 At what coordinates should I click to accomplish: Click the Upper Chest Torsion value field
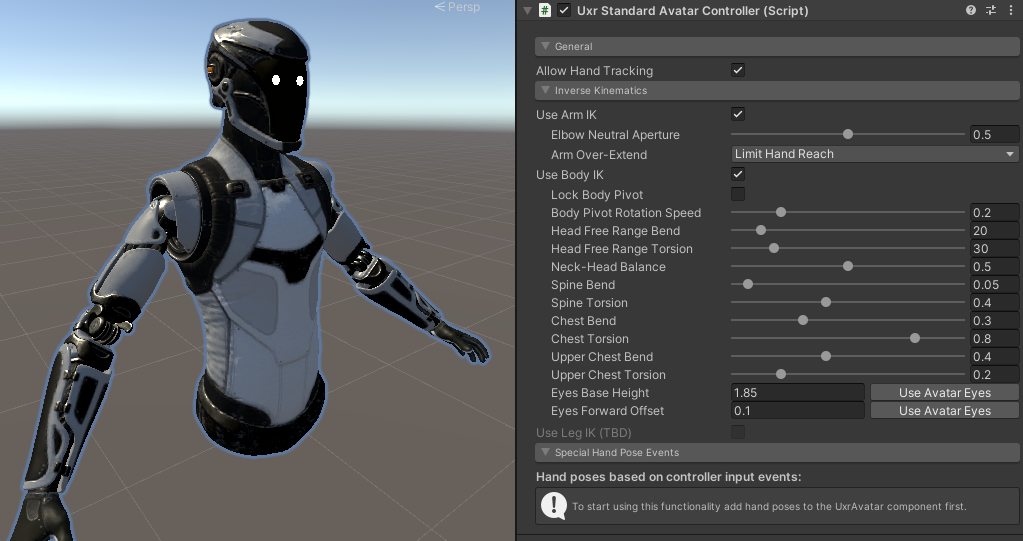(994, 375)
